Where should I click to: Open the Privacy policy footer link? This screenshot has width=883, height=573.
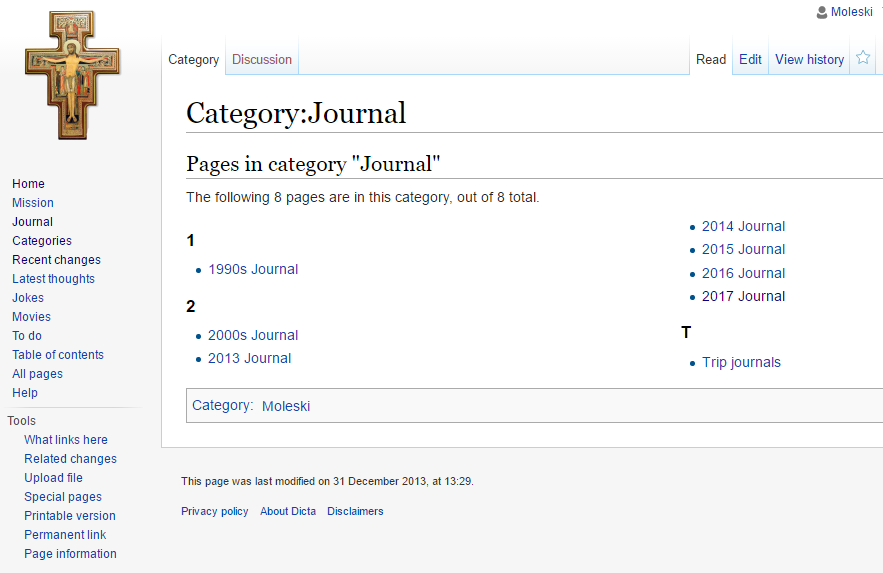click(x=215, y=511)
